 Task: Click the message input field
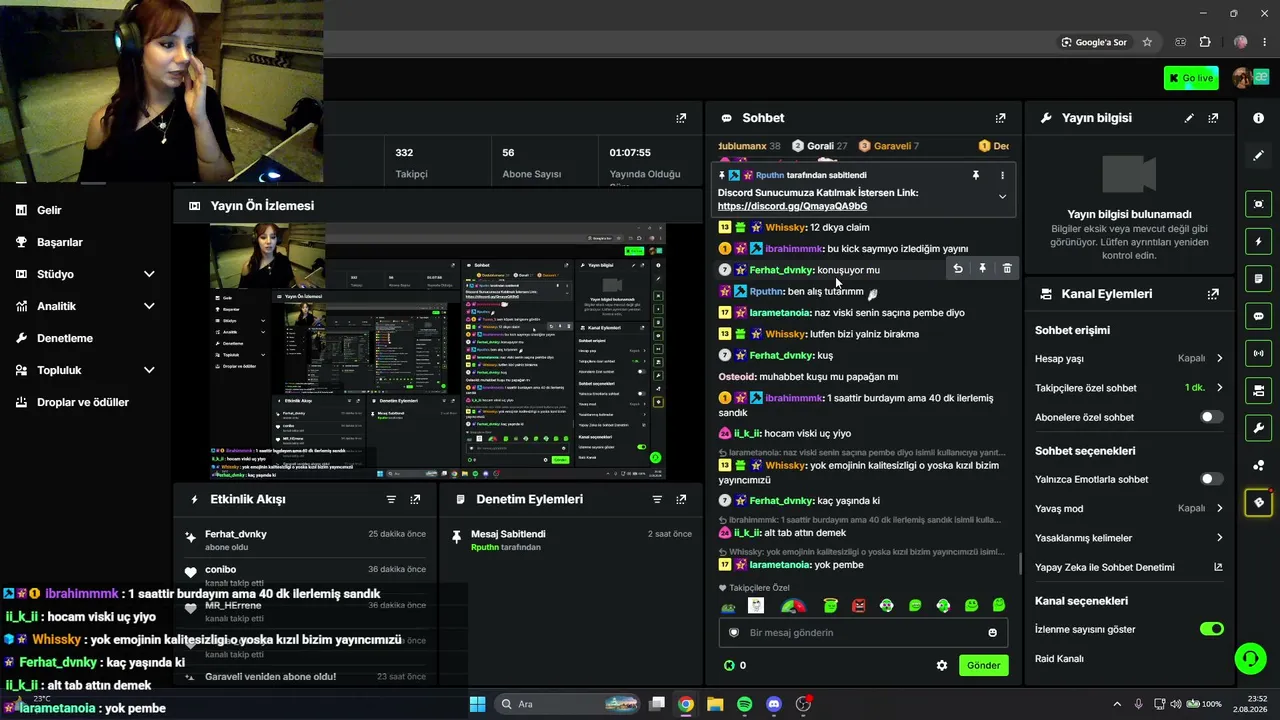tap(863, 633)
